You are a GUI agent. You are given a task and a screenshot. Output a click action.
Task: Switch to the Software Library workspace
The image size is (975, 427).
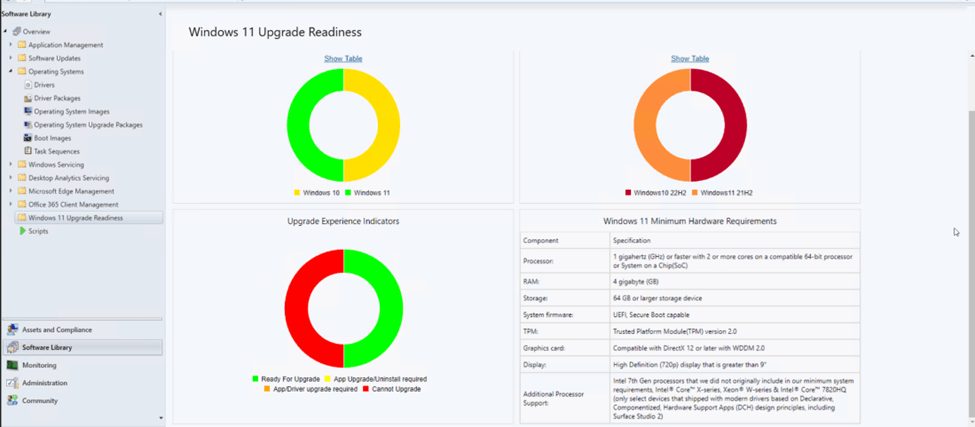click(47, 348)
